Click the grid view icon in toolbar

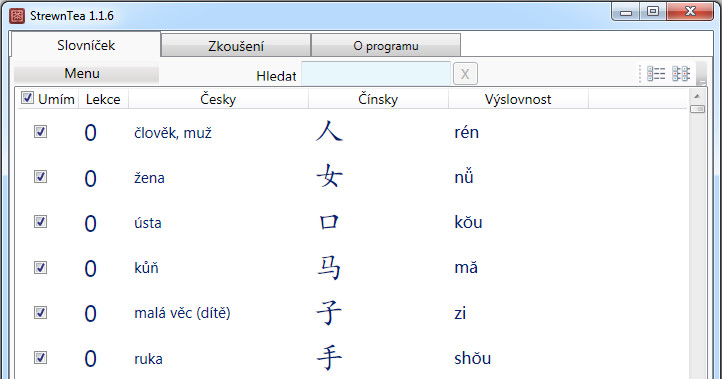click(681, 74)
